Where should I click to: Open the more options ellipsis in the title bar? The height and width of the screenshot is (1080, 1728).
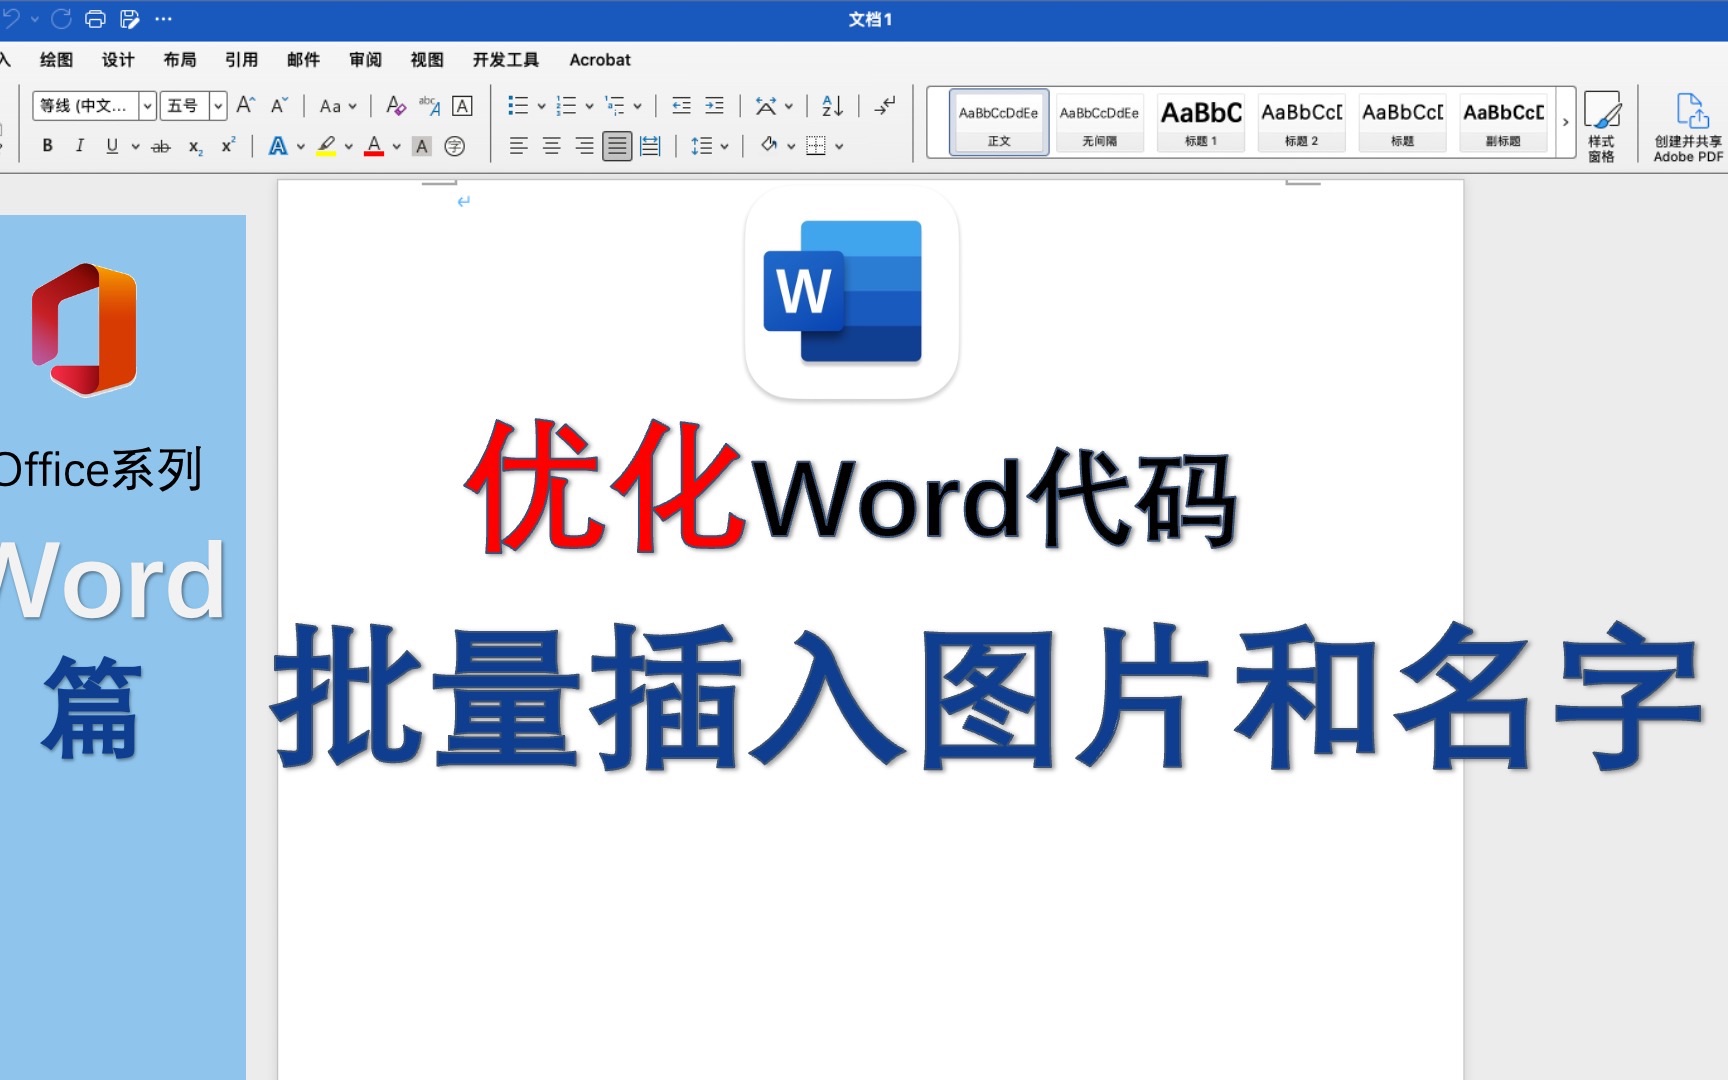pos(164,18)
